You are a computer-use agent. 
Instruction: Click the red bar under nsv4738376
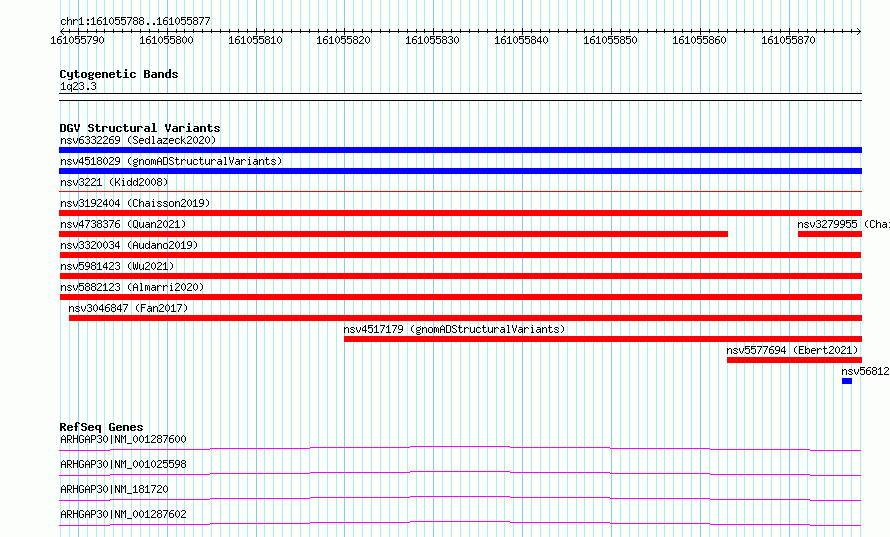[393, 234]
